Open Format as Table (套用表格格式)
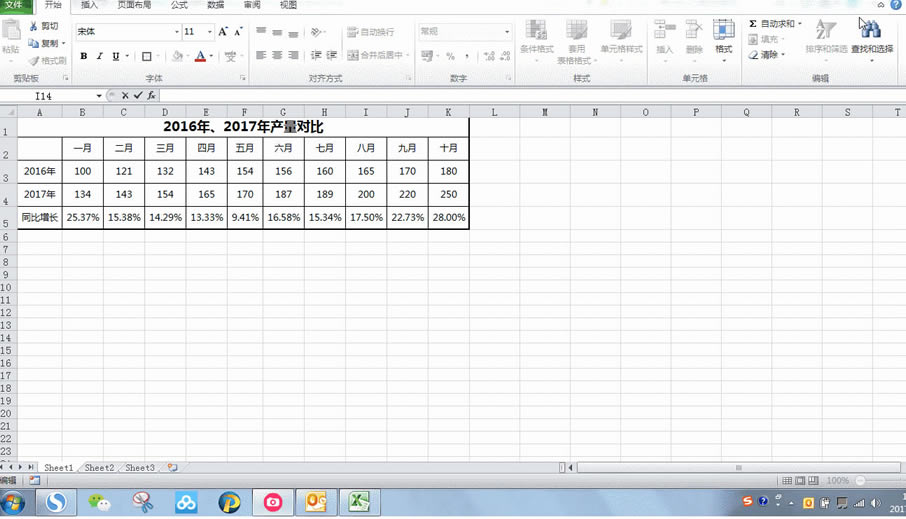This screenshot has height=519, width=906. point(576,42)
